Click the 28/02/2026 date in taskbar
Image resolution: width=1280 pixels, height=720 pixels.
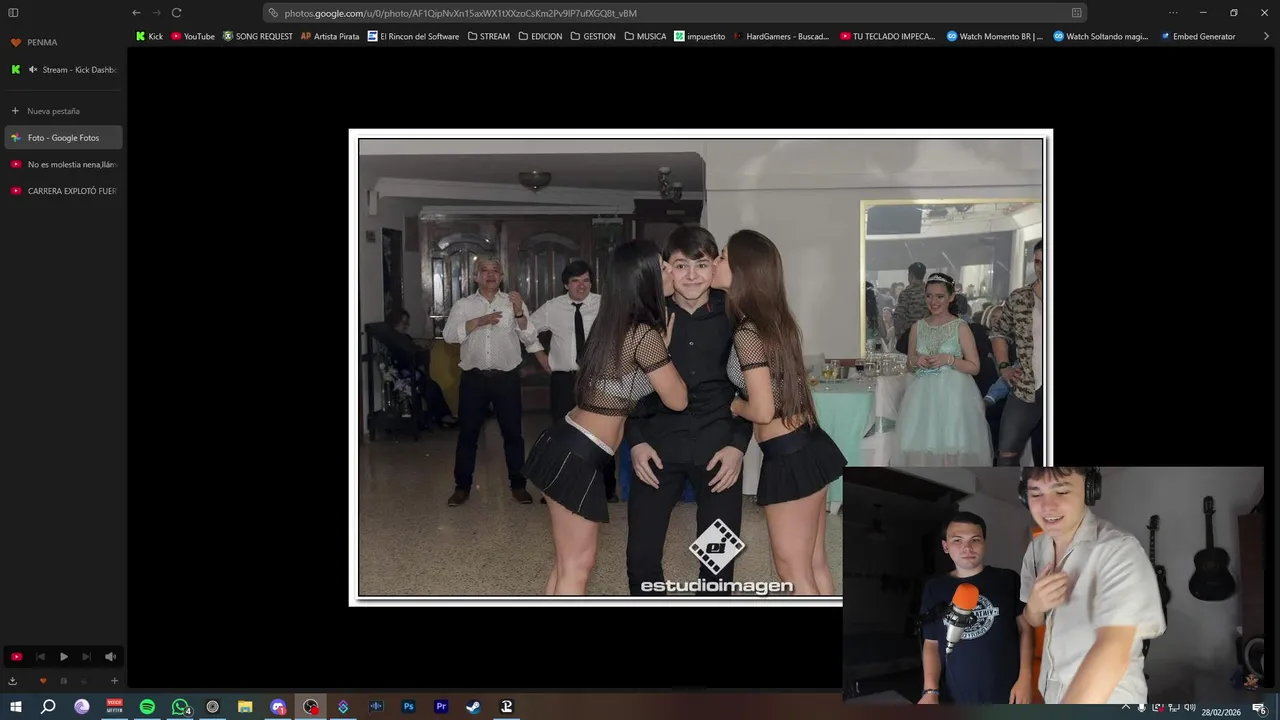[x=1221, y=712]
